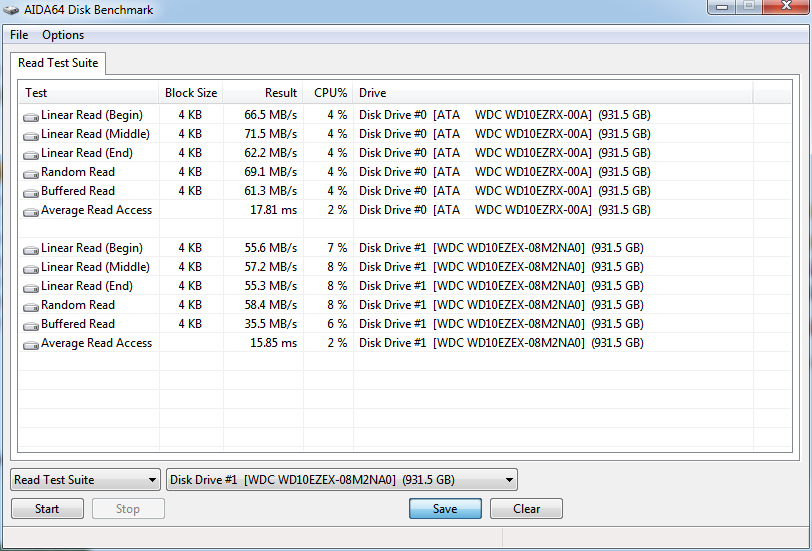Maximize the AIDA64 Disk Benchmark window
Screen dimensions: 812x551
click(x=749, y=6)
